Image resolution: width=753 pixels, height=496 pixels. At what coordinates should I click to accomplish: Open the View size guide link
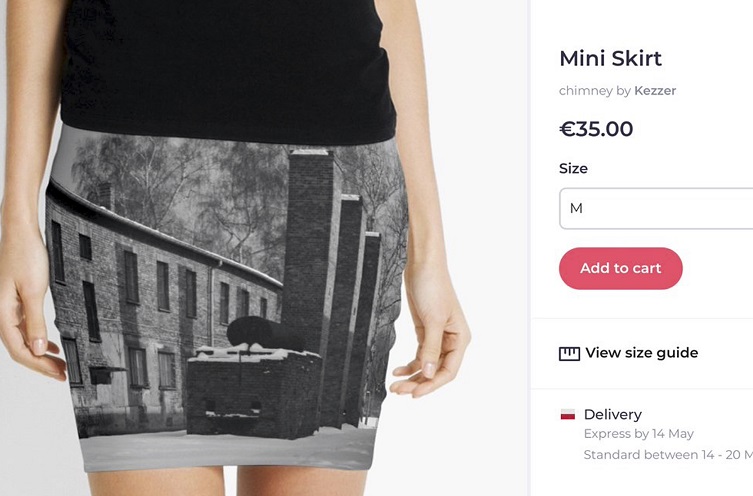pyautogui.click(x=642, y=353)
